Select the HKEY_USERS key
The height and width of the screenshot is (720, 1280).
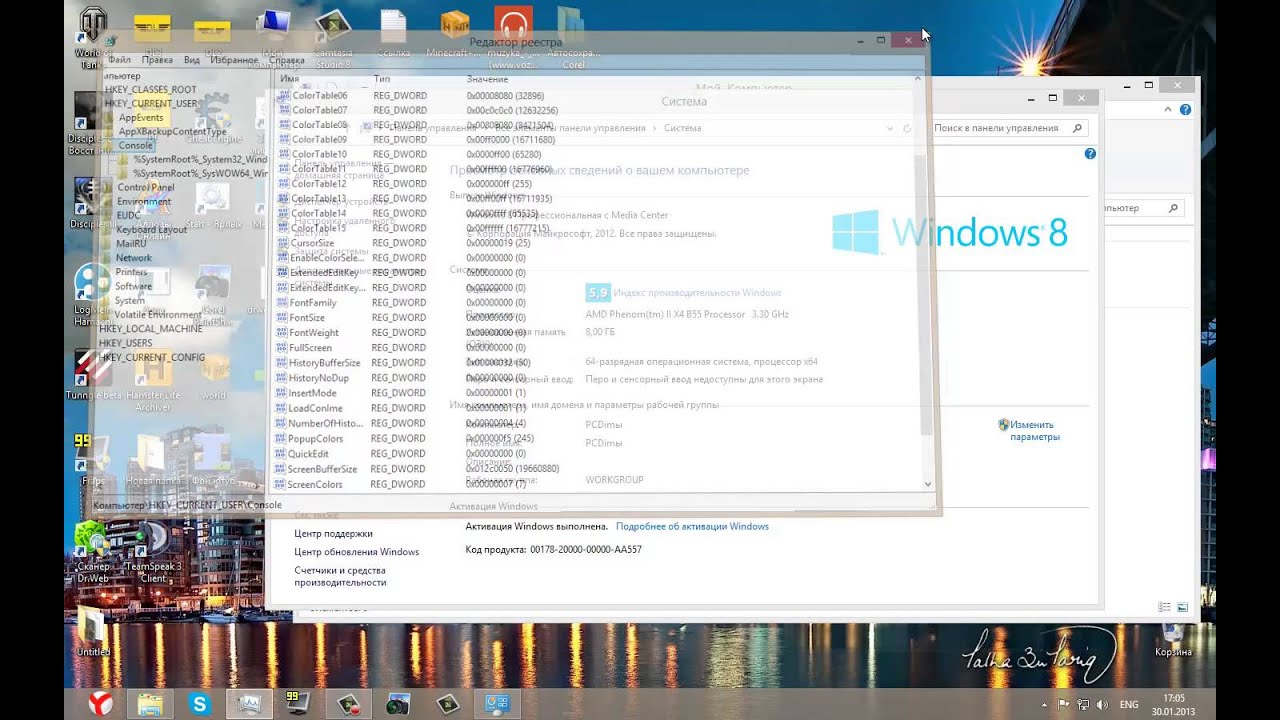(125, 343)
